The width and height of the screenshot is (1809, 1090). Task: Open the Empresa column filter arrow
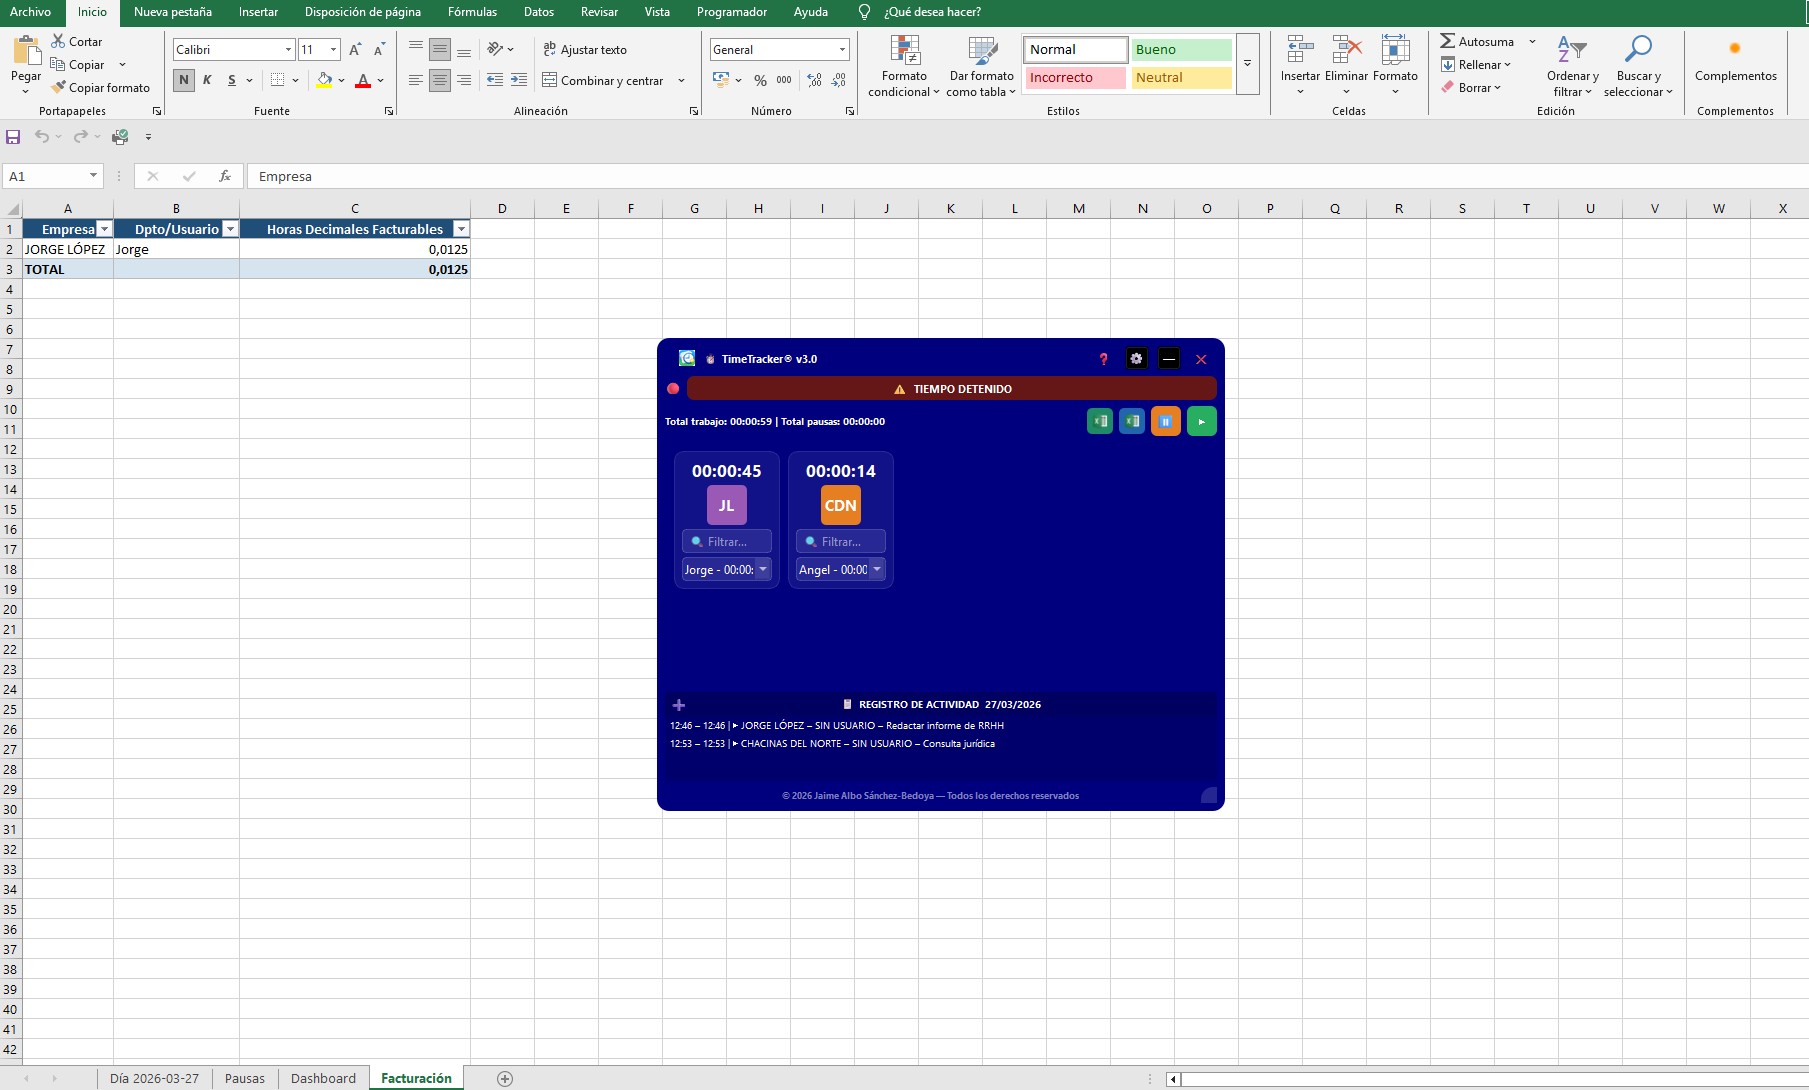[104, 229]
